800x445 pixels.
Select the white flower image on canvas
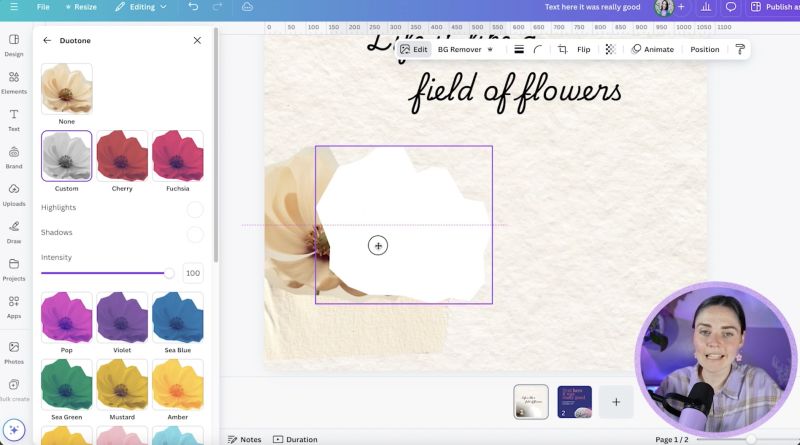point(404,225)
